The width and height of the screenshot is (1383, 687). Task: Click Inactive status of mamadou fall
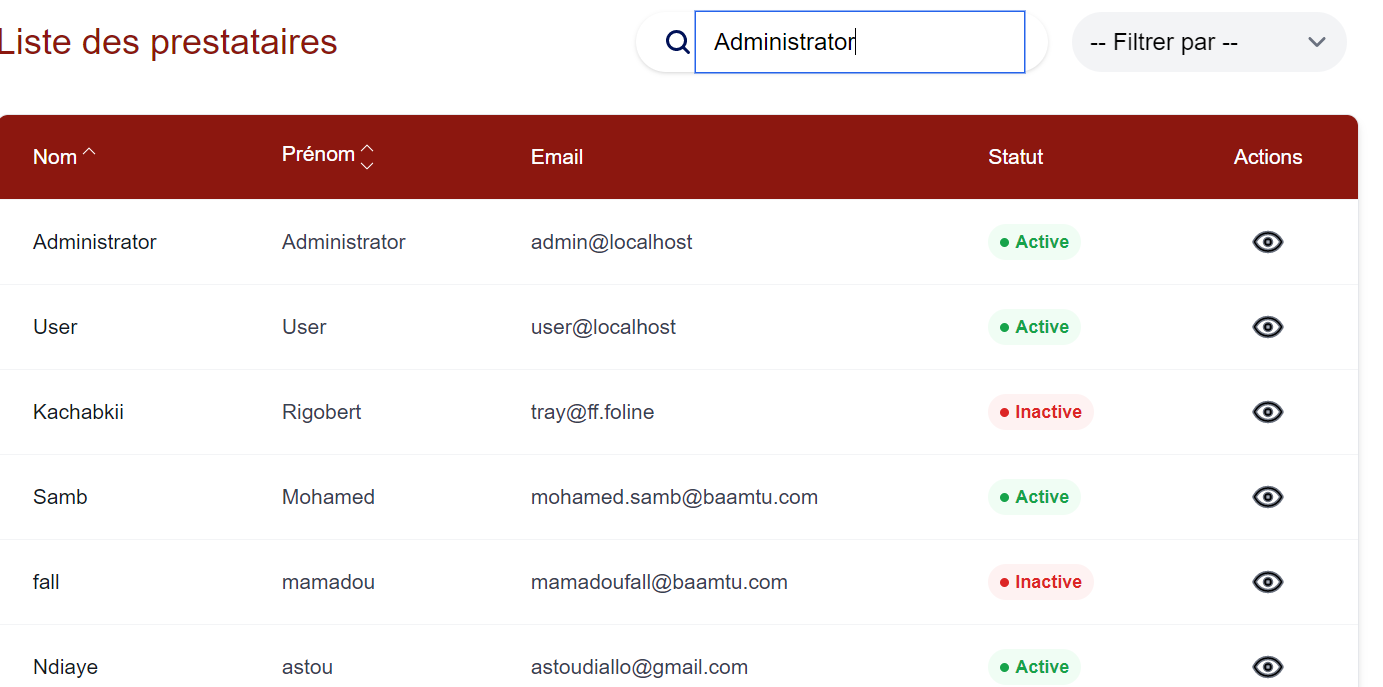pyautogui.click(x=1040, y=582)
